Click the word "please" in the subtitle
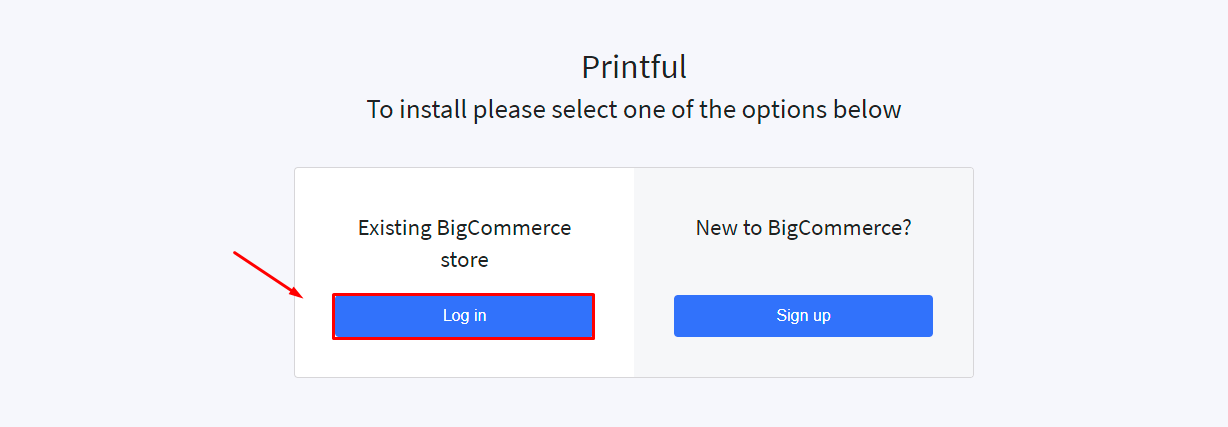This screenshot has height=427, width=1228. tap(509, 109)
